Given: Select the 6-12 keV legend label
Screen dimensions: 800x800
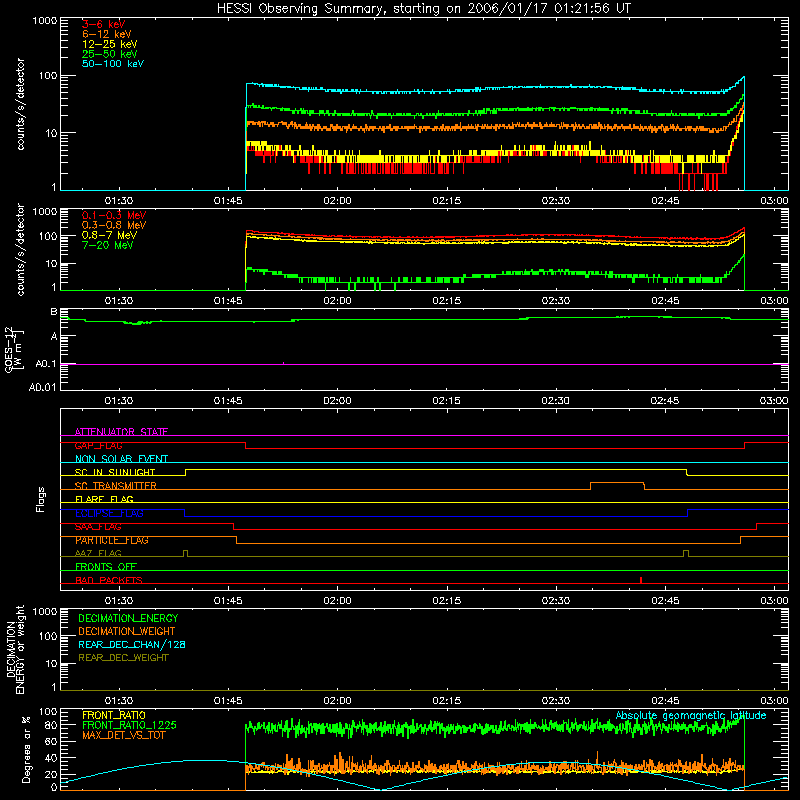Looking at the screenshot, I should click(107, 34).
